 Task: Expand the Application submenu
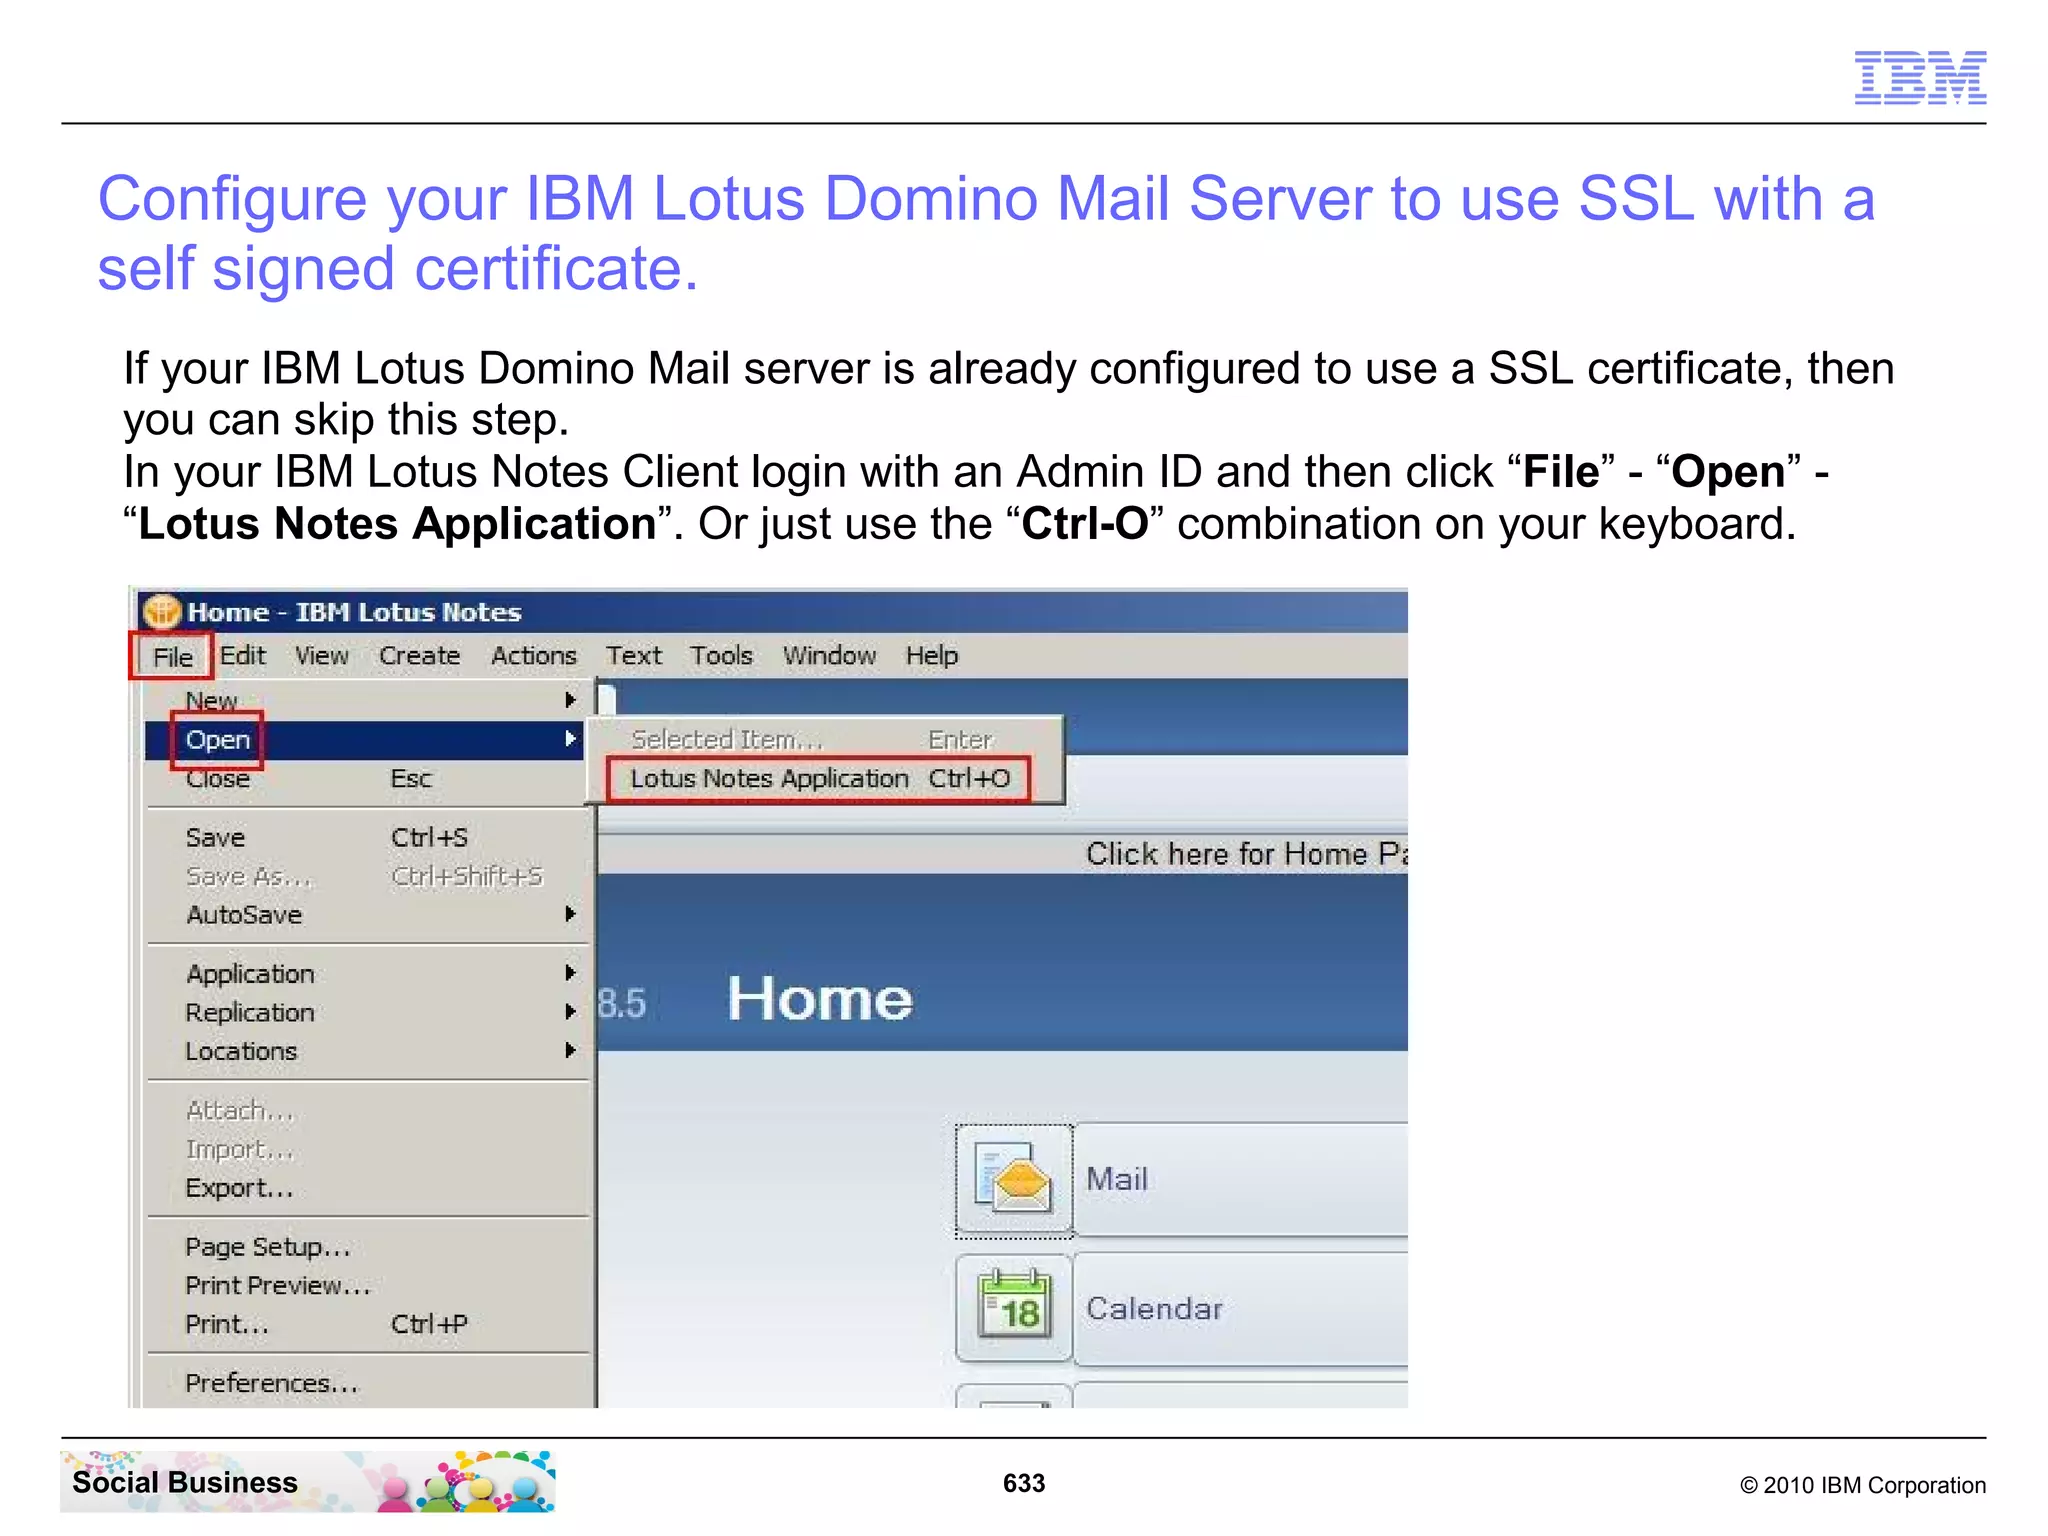[x=365, y=973]
